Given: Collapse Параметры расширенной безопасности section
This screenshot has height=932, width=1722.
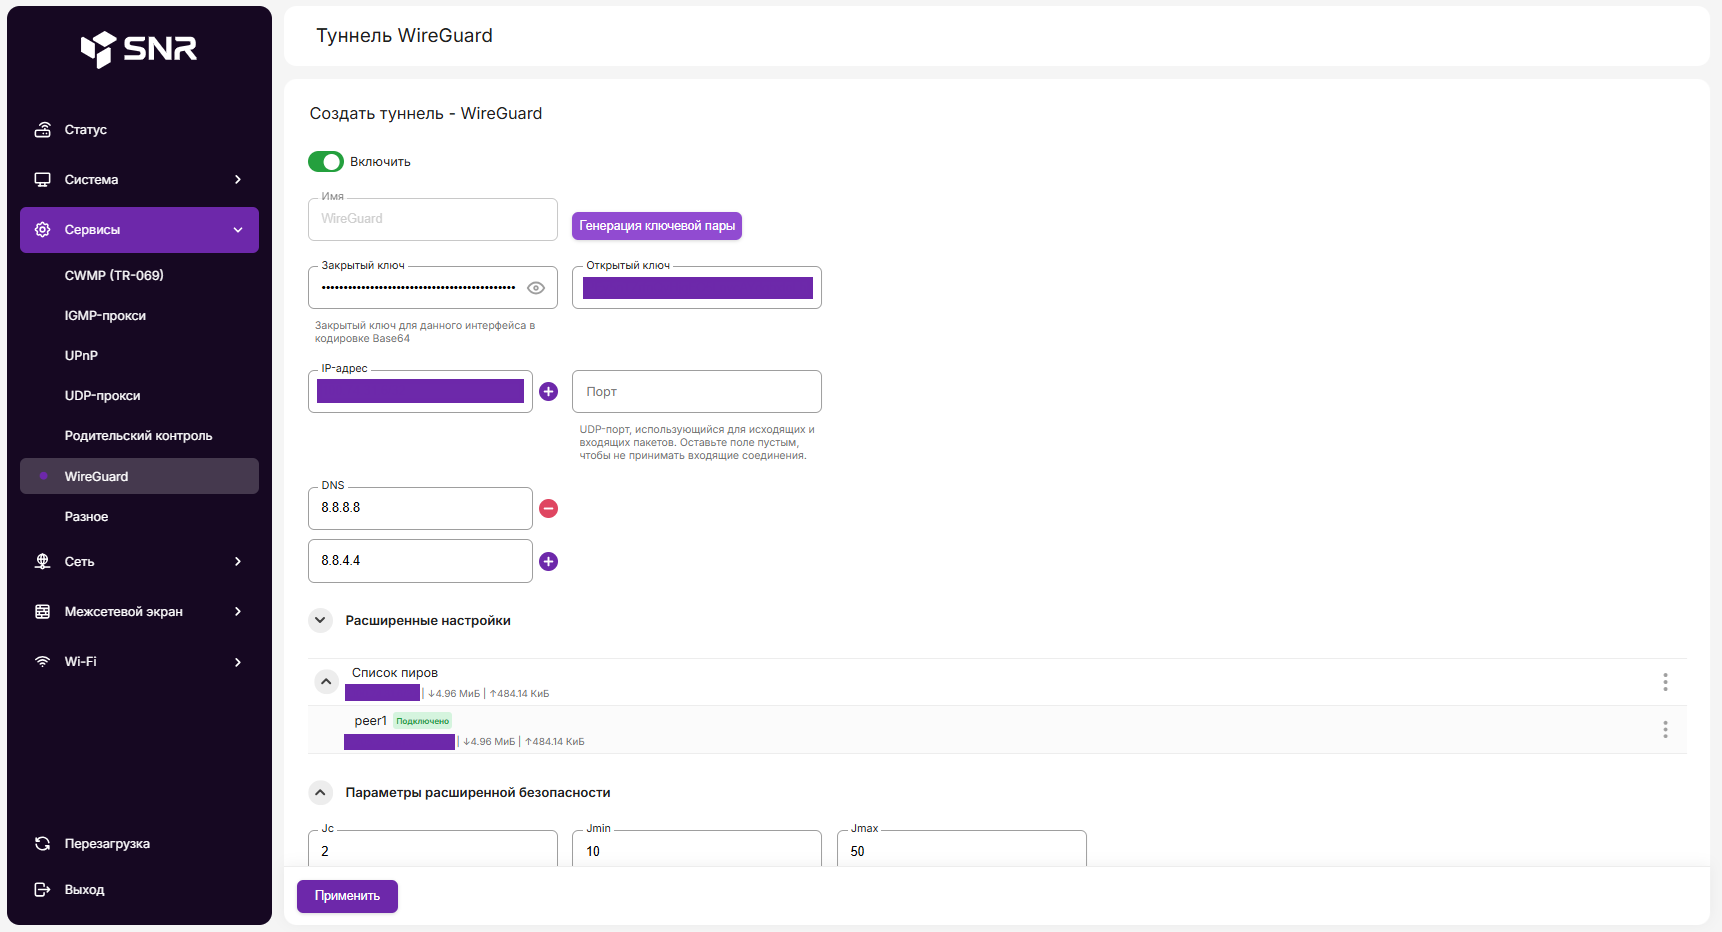Looking at the screenshot, I should (320, 793).
